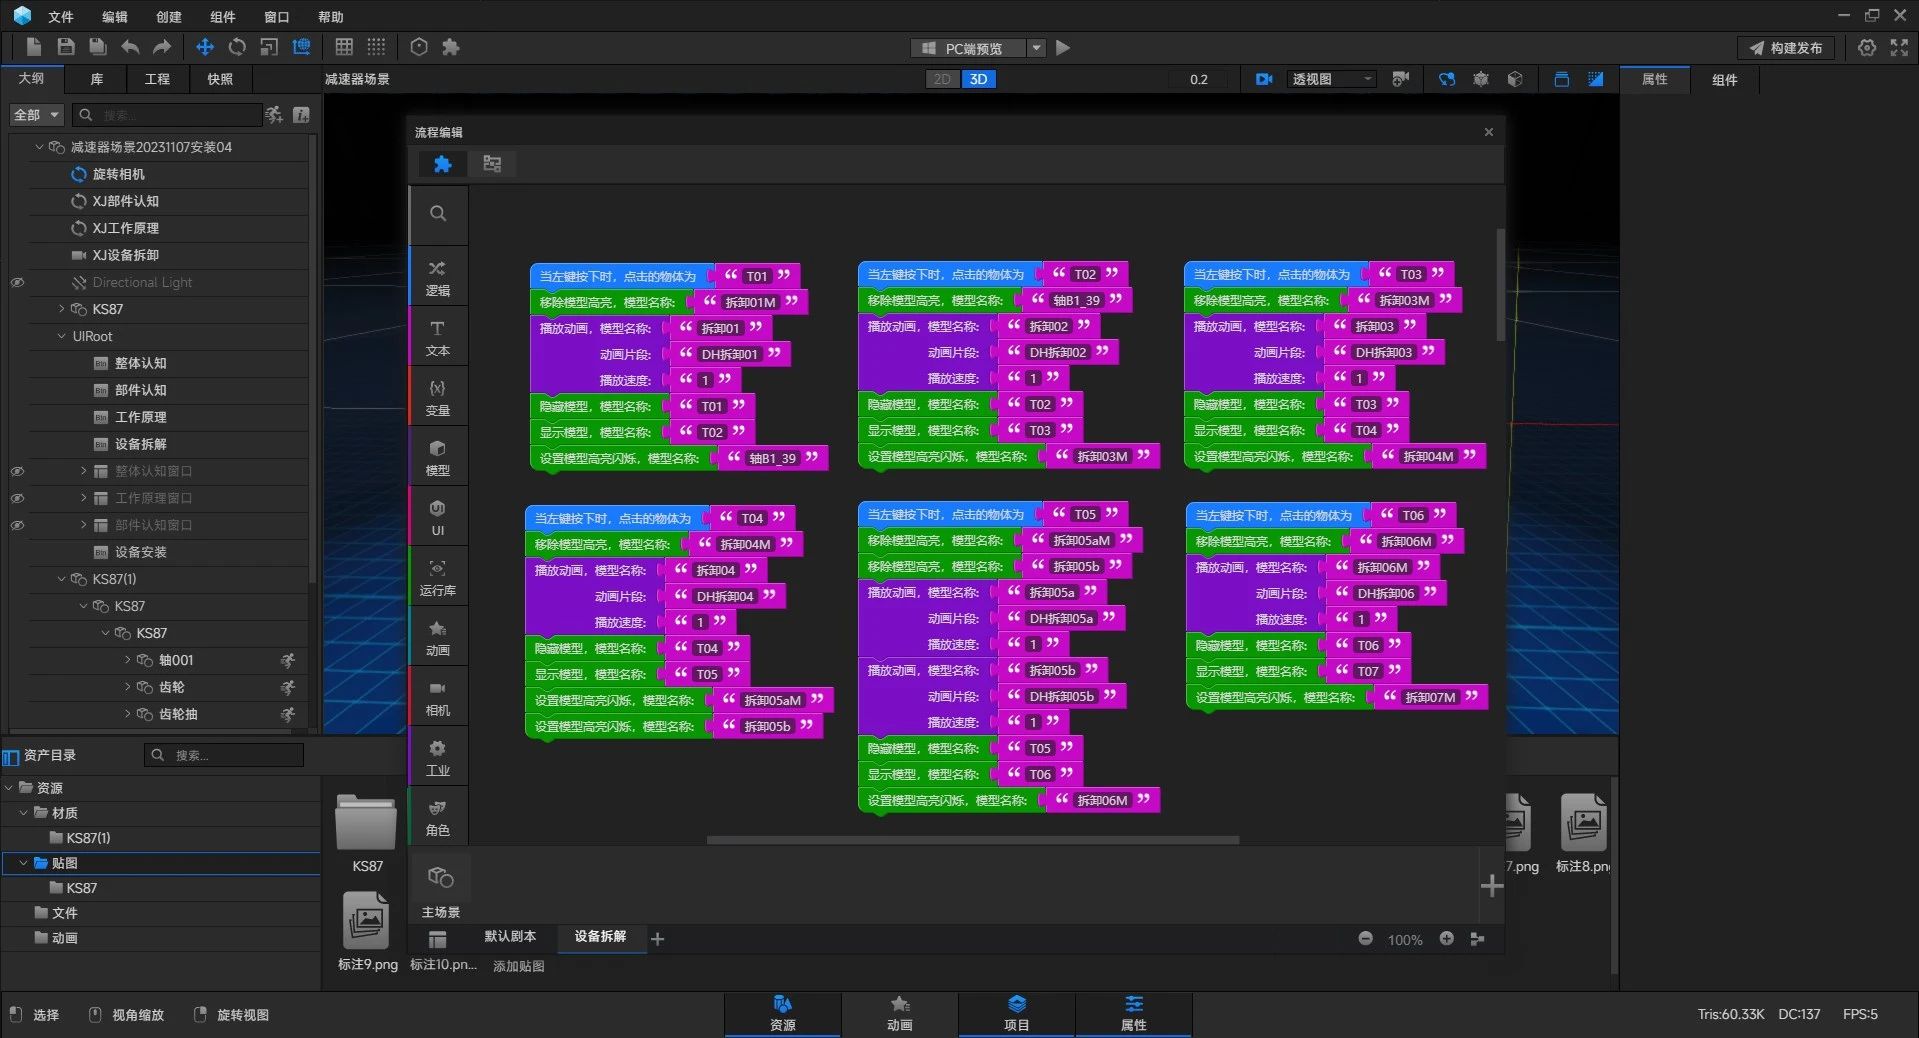Open the 动画 block category
Viewport: 1919px width, 1038px height.
click(x=438, y=637)
